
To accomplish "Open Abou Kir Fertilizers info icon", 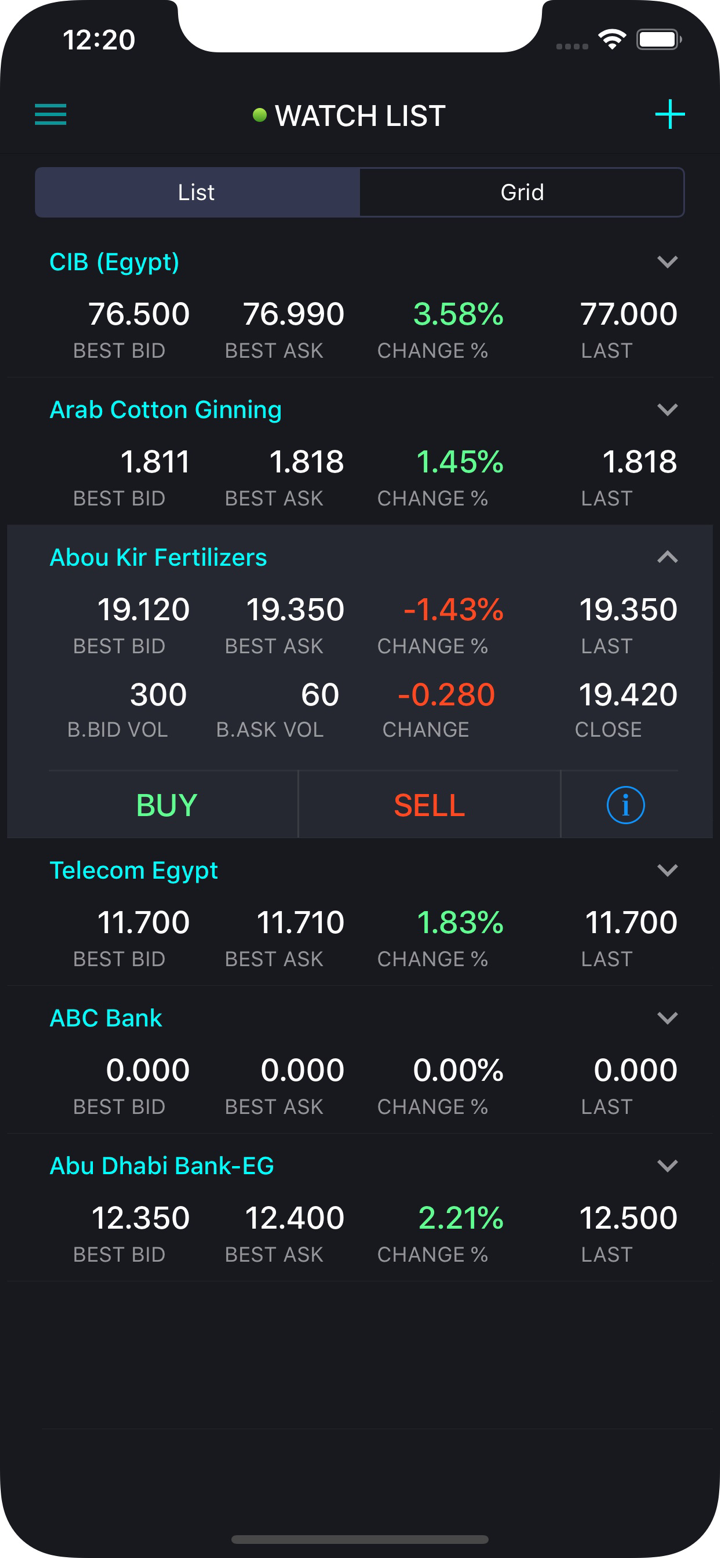I will (x=626, y=805).
